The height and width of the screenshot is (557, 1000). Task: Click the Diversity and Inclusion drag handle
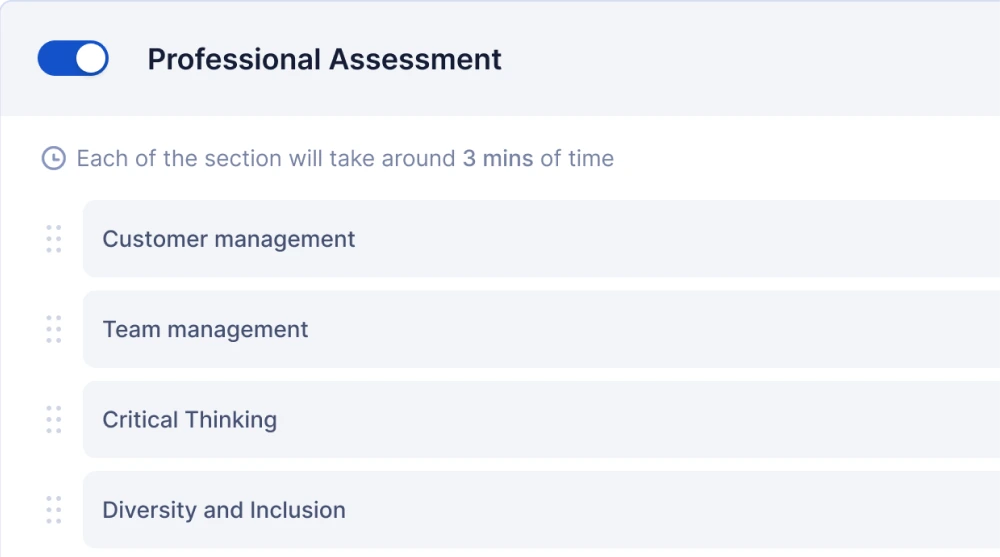tap(54, 510)
